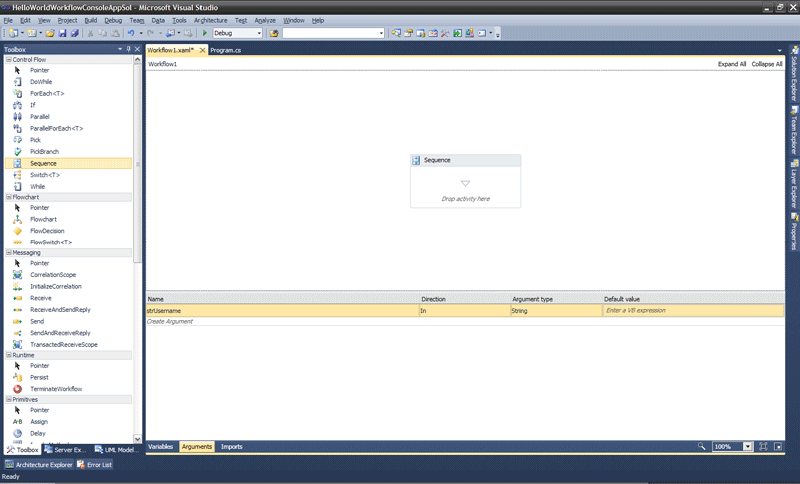Click the Direction cell showing In
Image resolution: width=800 pixels, height=484 pixels.
pyautogui.click(x=465, y=311)
